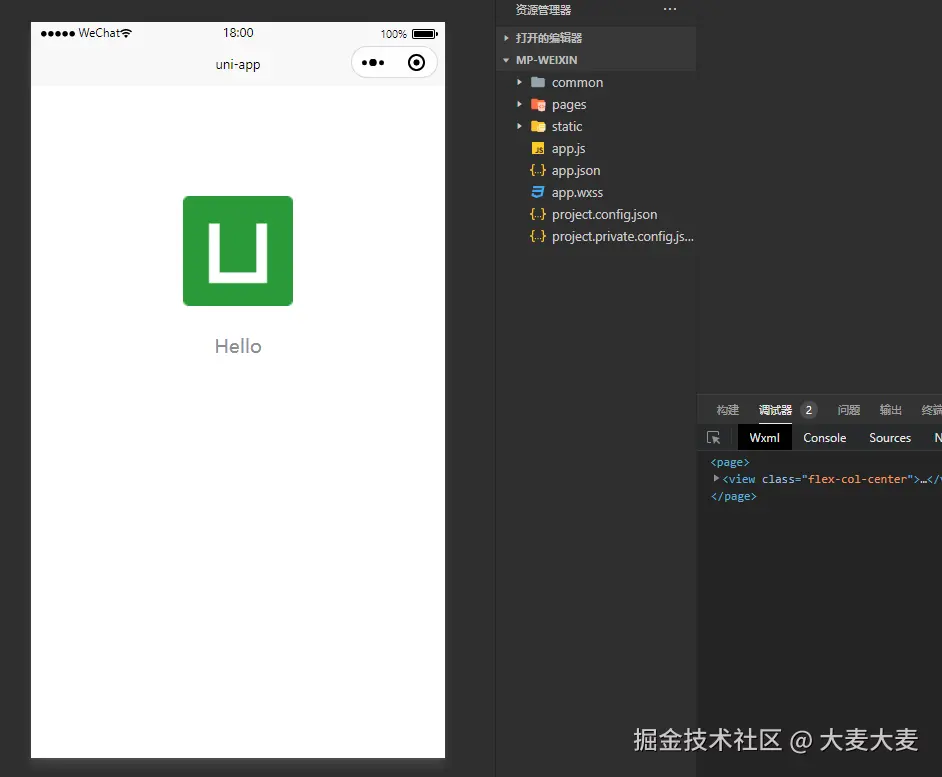The width and height of the screenshot is (942, 777).
Task: Open the app.json file
Action: click(576, 171)
